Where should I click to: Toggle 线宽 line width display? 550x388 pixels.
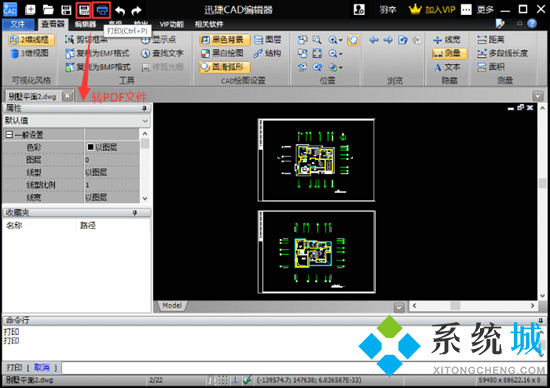click(x=447, y=39)
